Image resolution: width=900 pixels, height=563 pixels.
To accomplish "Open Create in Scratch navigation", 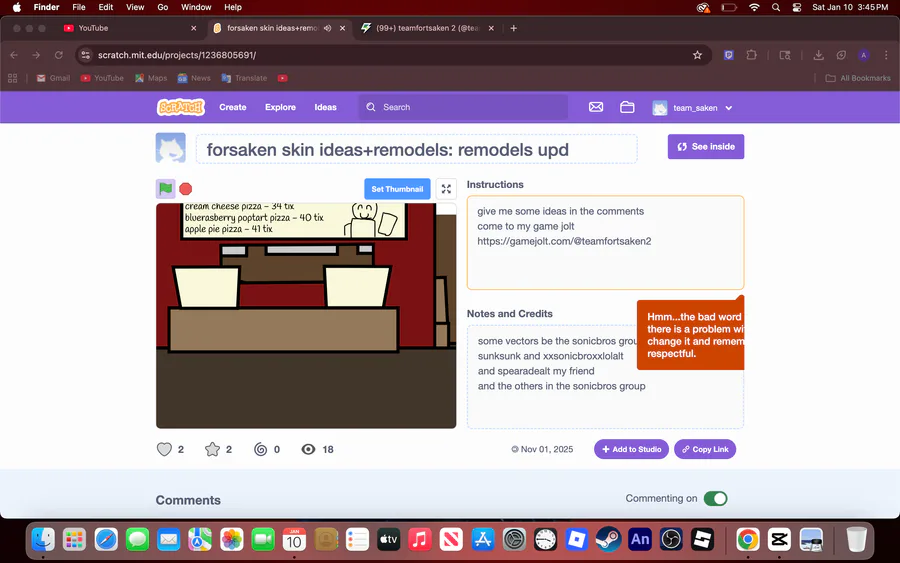I will [232, 107].
